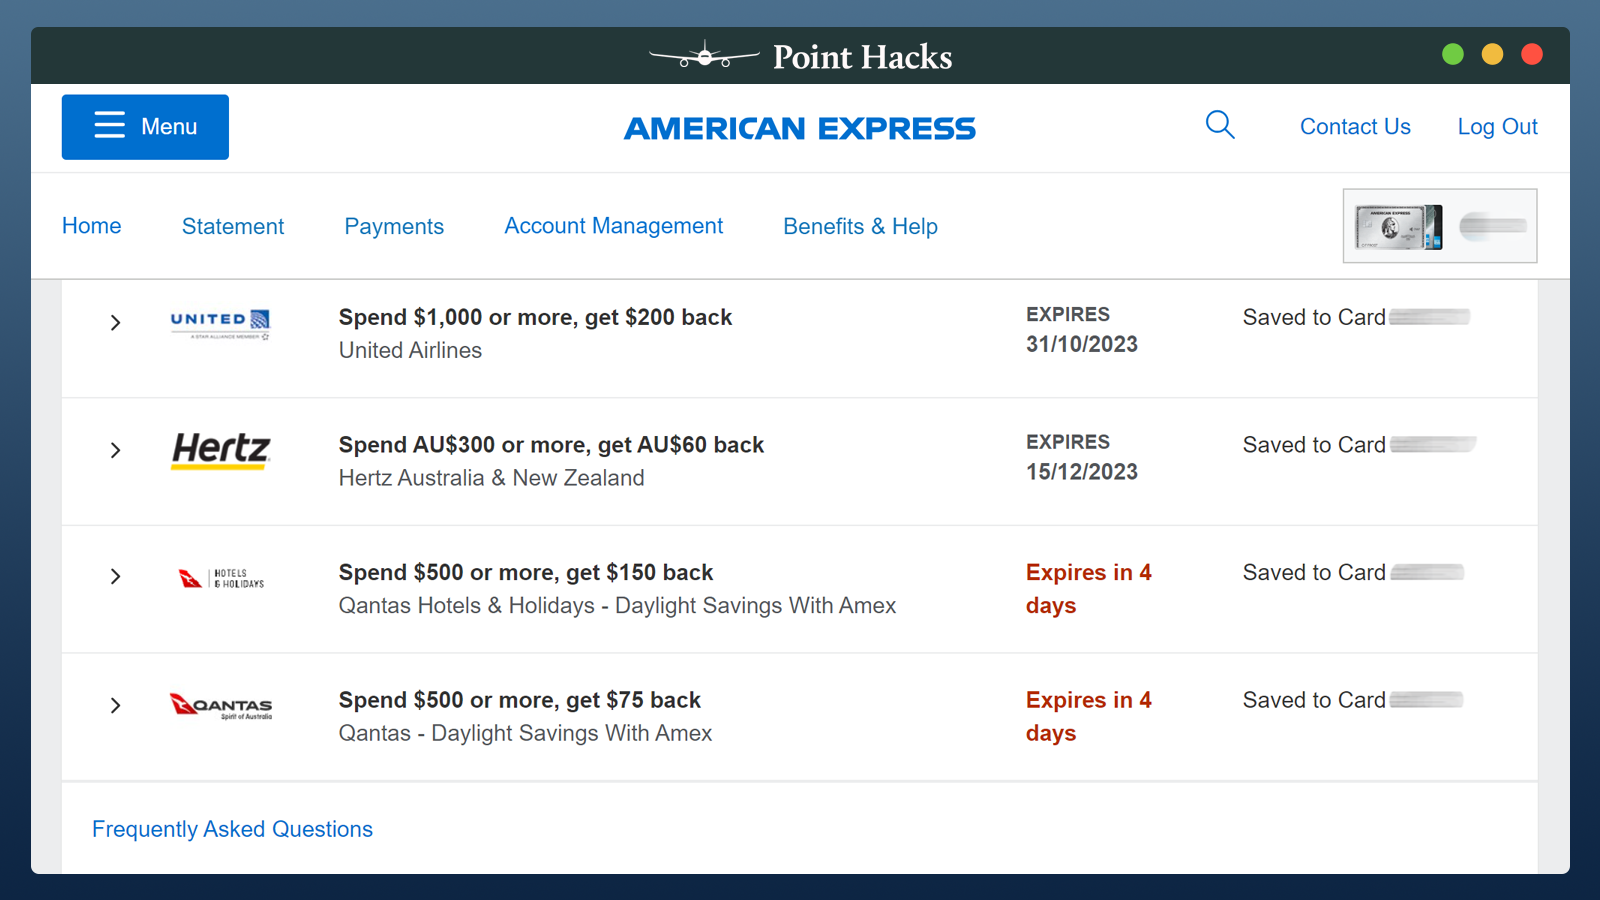
Task: Expand the Hertz offer chevron
Action: point(115,450)
